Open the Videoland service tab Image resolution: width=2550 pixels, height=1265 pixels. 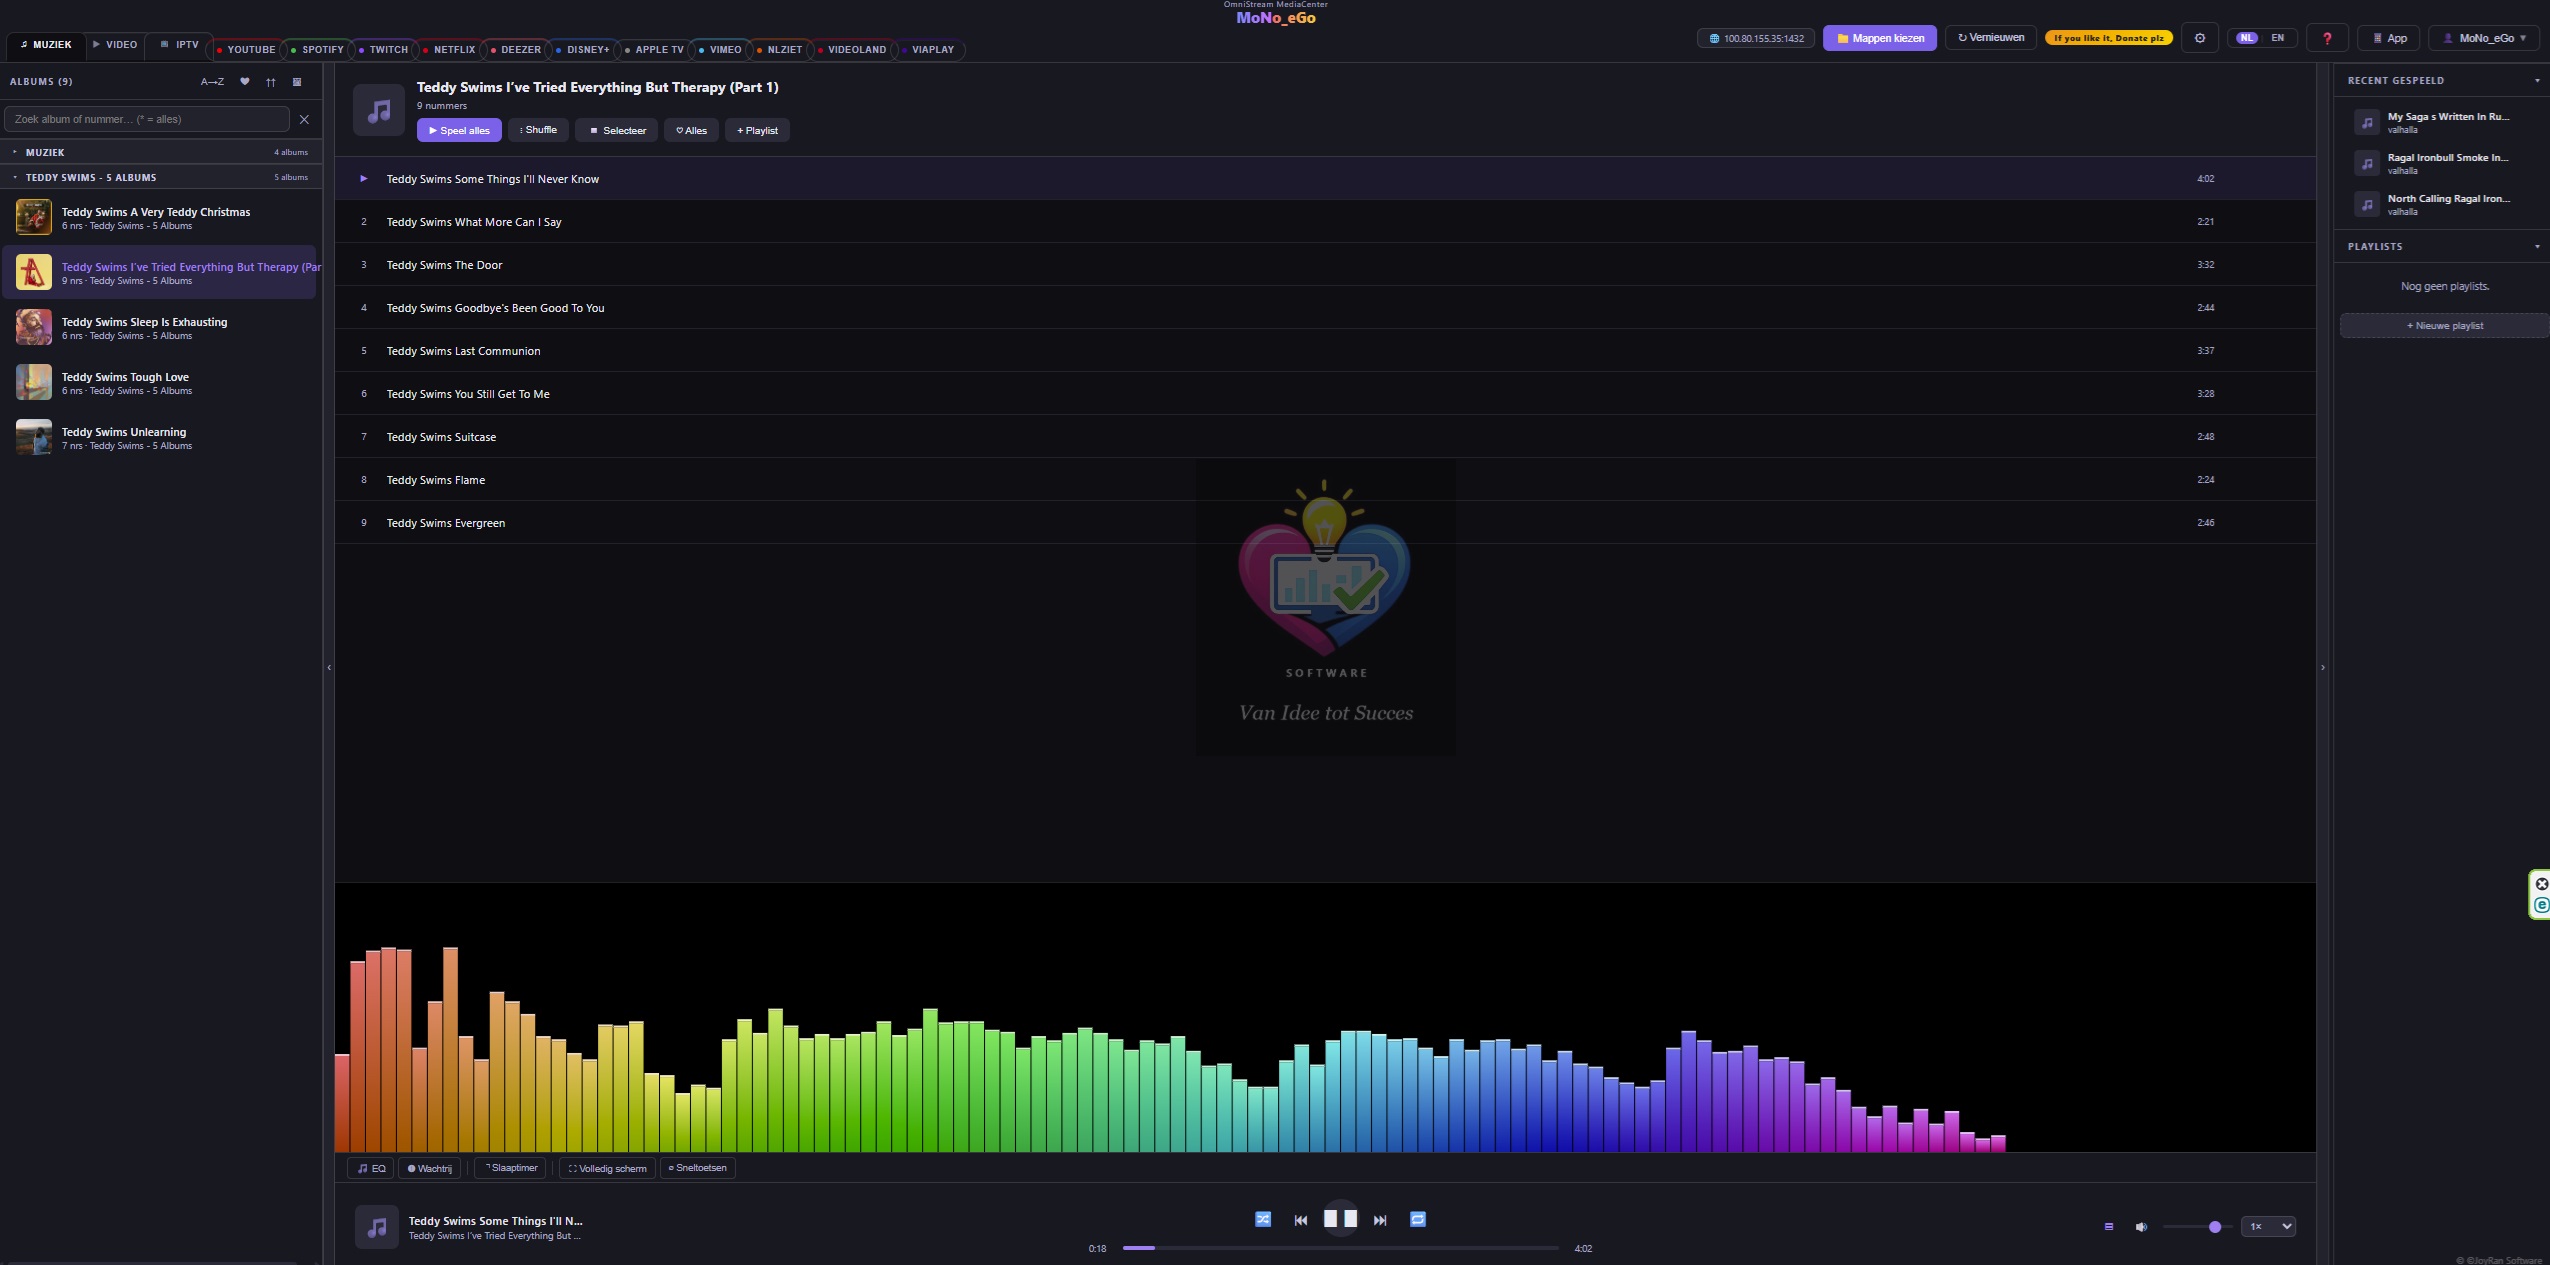click(x=852, y=49)
